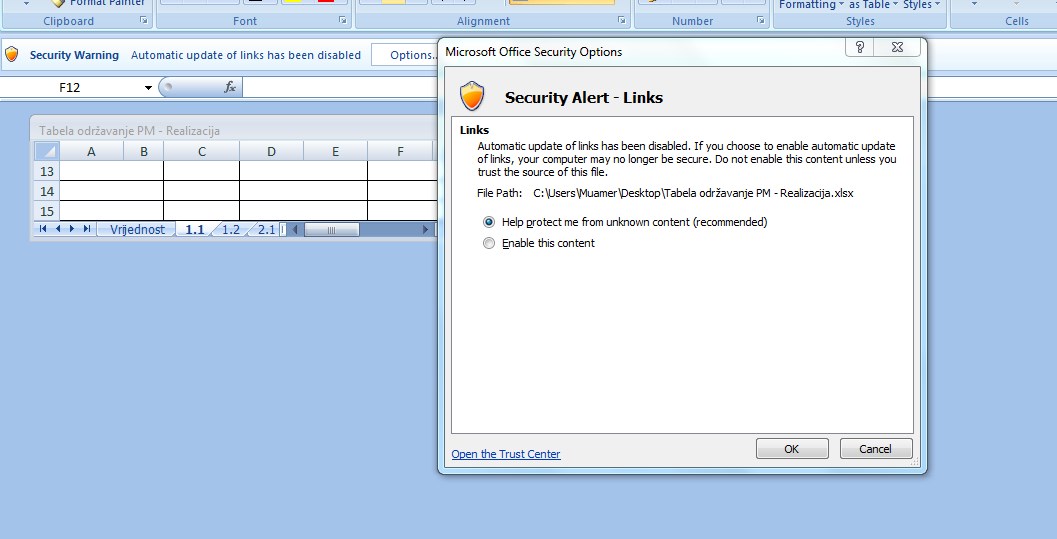
Task: Jump to last sheet with tab navigation arrow
Action: coord(86,229)
